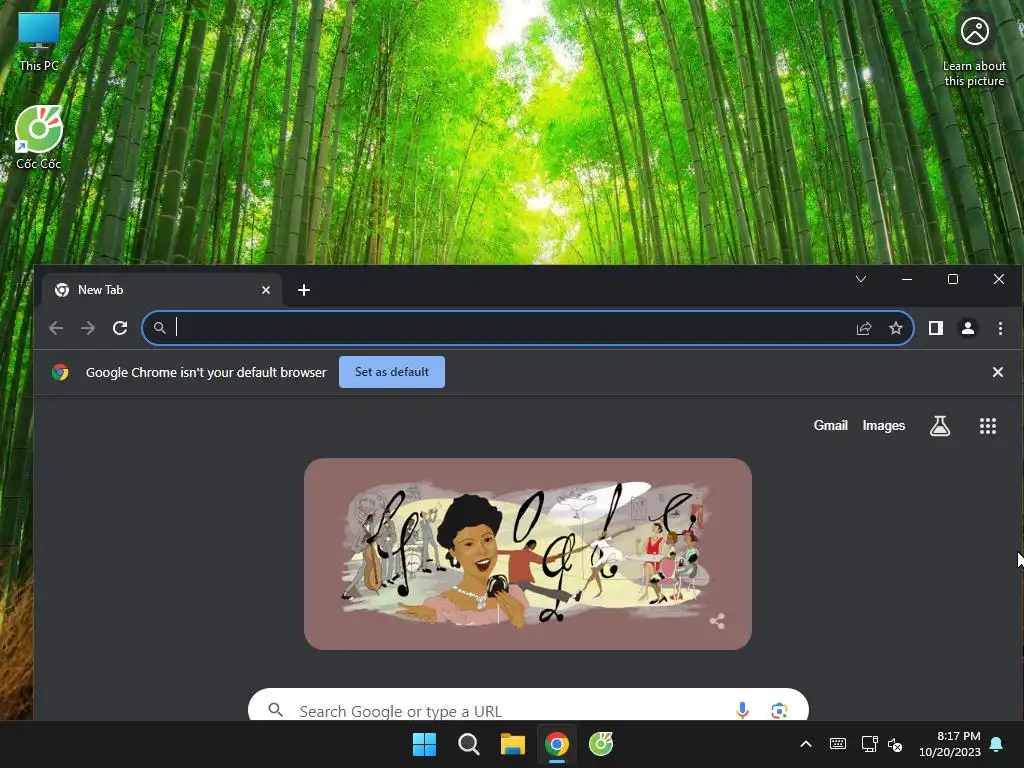Show hidden system tray icons
Image resolution: width=1024 pixels, height=768 pixels.
806,744
